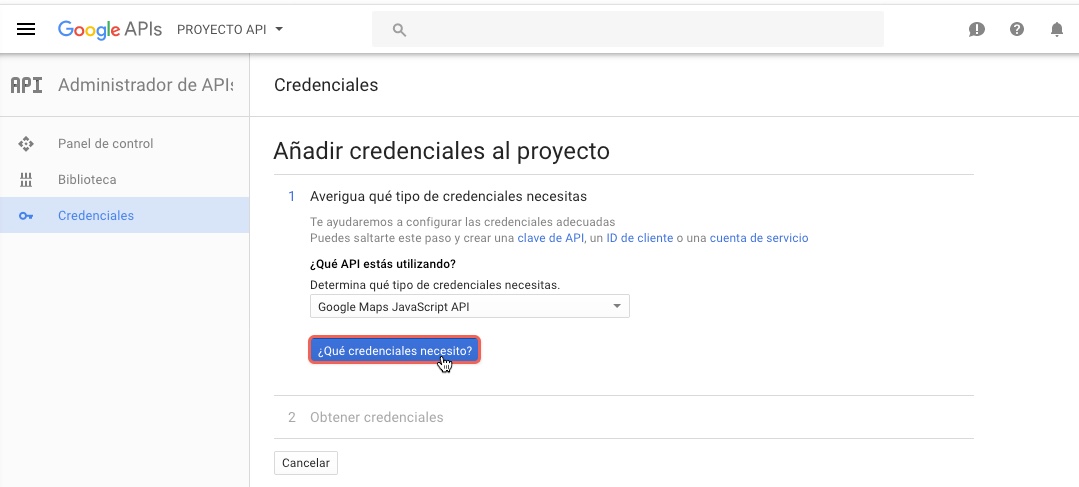
Task: Open the hamburger navigation menu
Action: pos(26,29)
